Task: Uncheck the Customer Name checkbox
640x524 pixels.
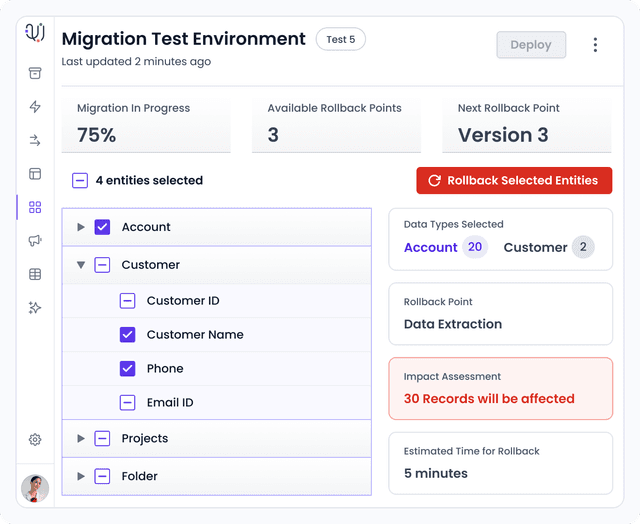Action: 127,335
